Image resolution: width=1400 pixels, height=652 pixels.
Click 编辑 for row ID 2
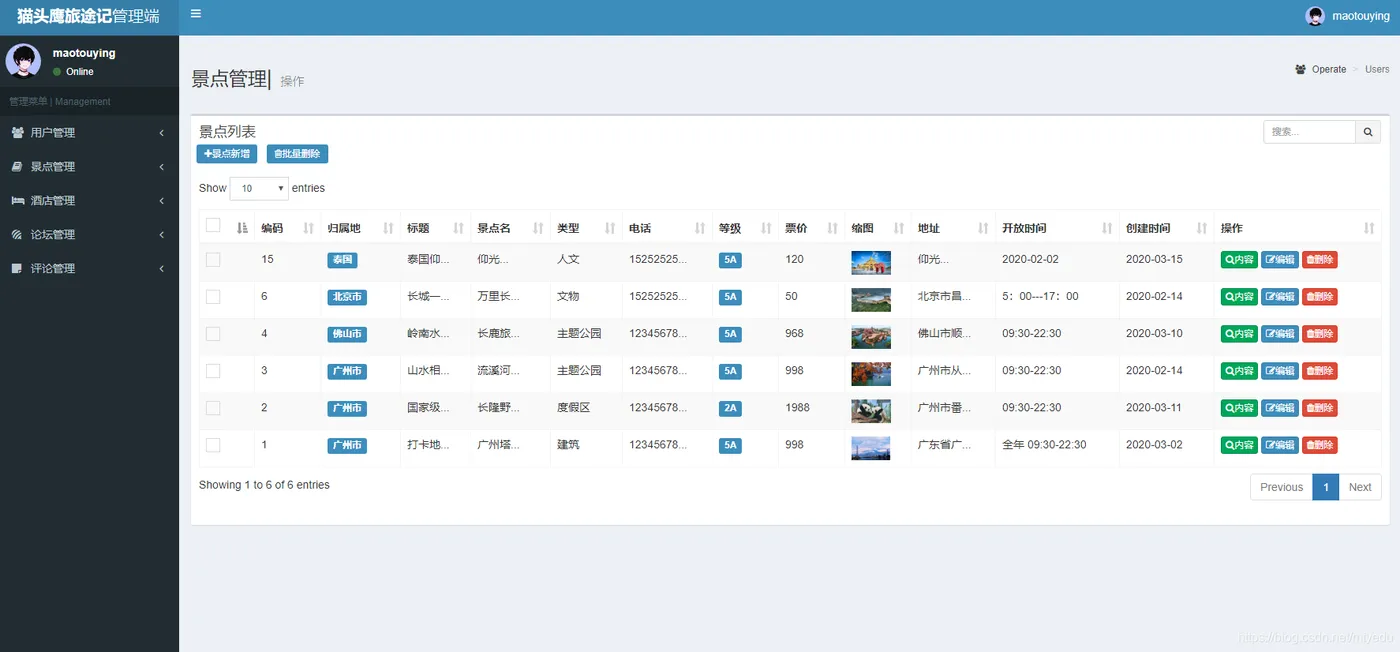1280,408
